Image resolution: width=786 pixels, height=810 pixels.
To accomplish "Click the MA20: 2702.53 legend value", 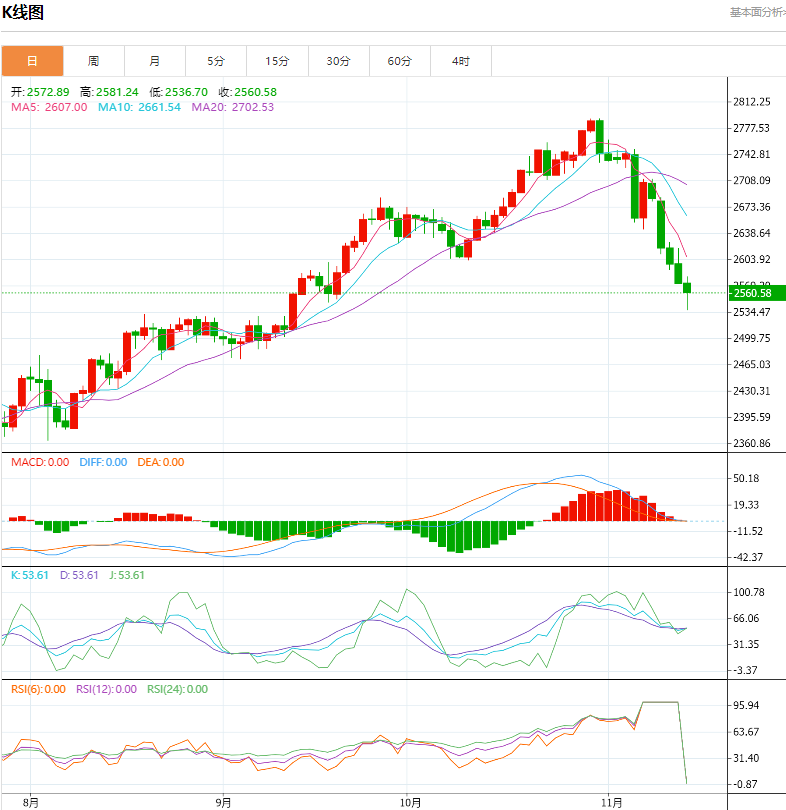I will coord(232,107).
